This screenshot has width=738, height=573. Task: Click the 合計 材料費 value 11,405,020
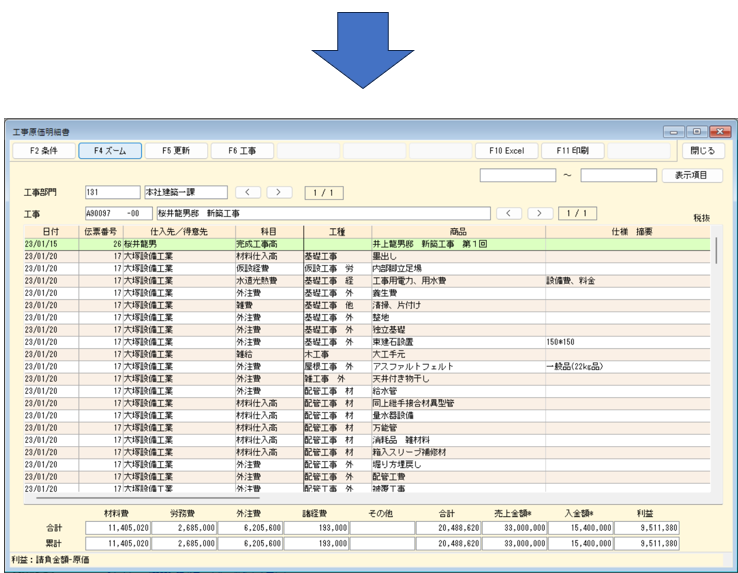[x=118, y=528]
